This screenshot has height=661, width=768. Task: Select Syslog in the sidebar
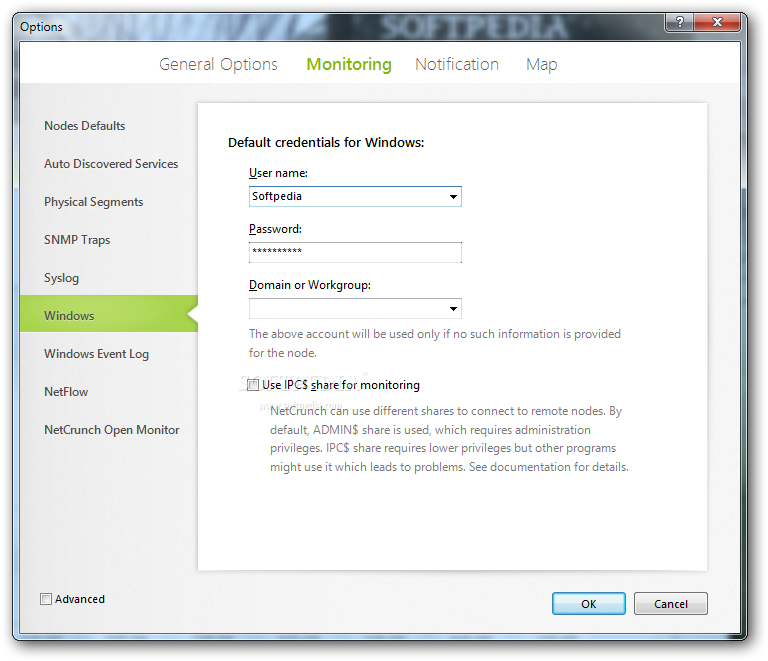pos(61,278)
